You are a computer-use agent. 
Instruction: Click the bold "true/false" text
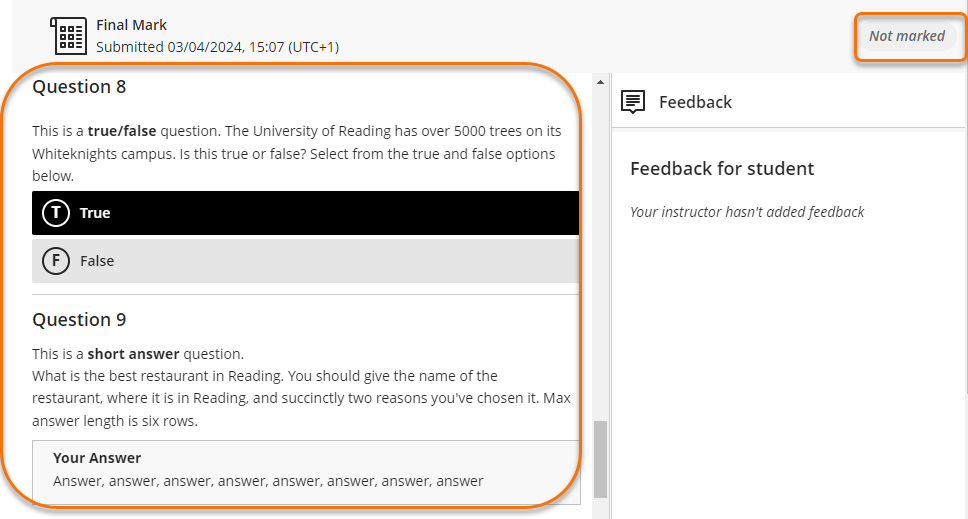point(122,131)
